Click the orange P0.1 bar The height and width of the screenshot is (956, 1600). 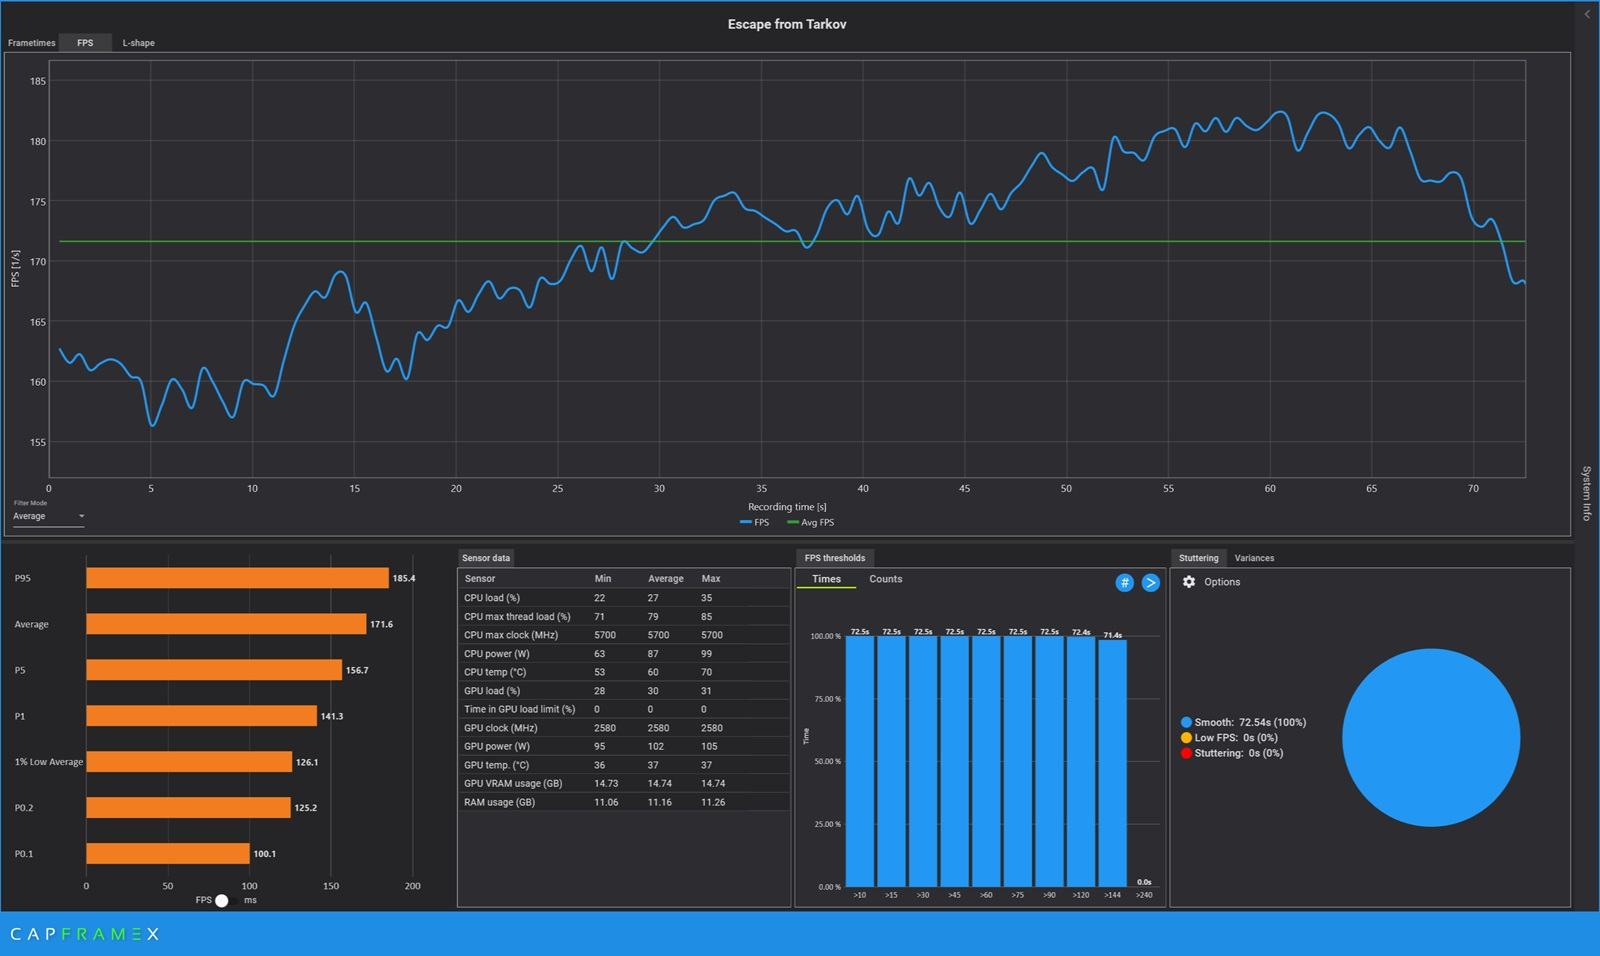168,854
